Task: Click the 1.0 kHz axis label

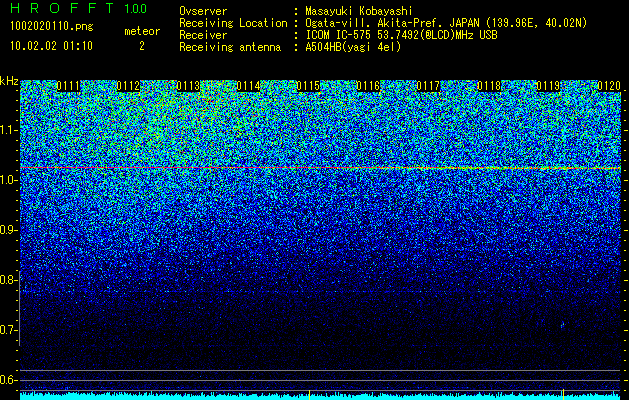Action: point(8,180)
